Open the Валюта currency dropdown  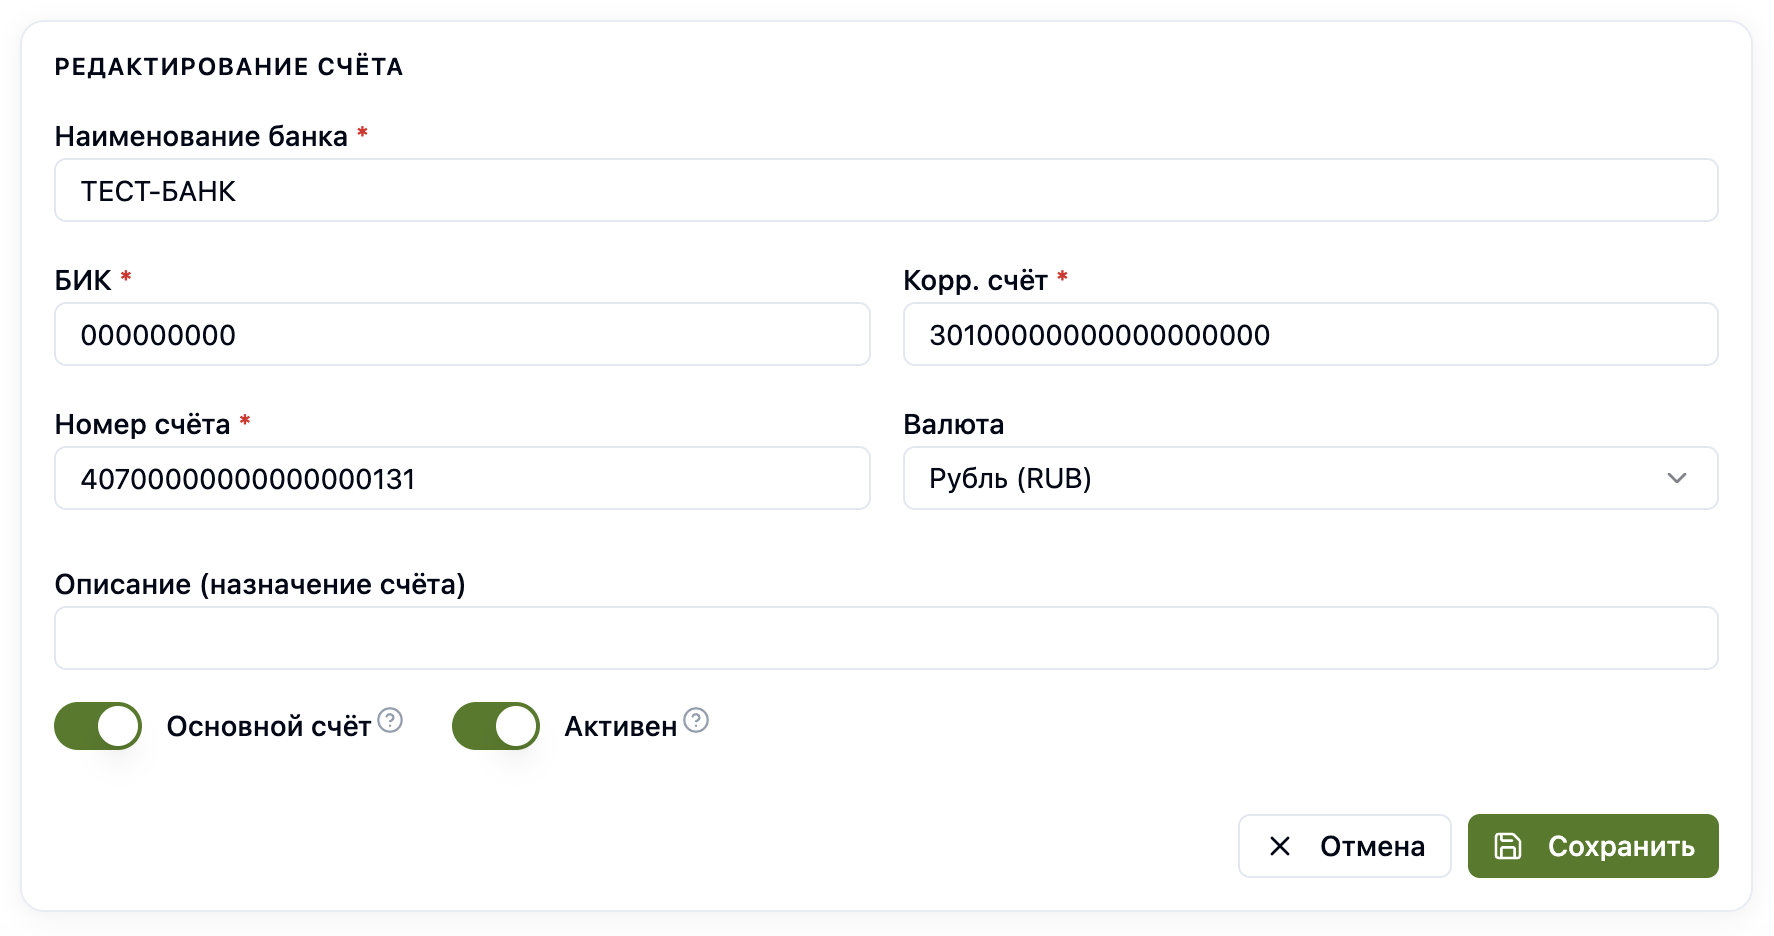1310,478
